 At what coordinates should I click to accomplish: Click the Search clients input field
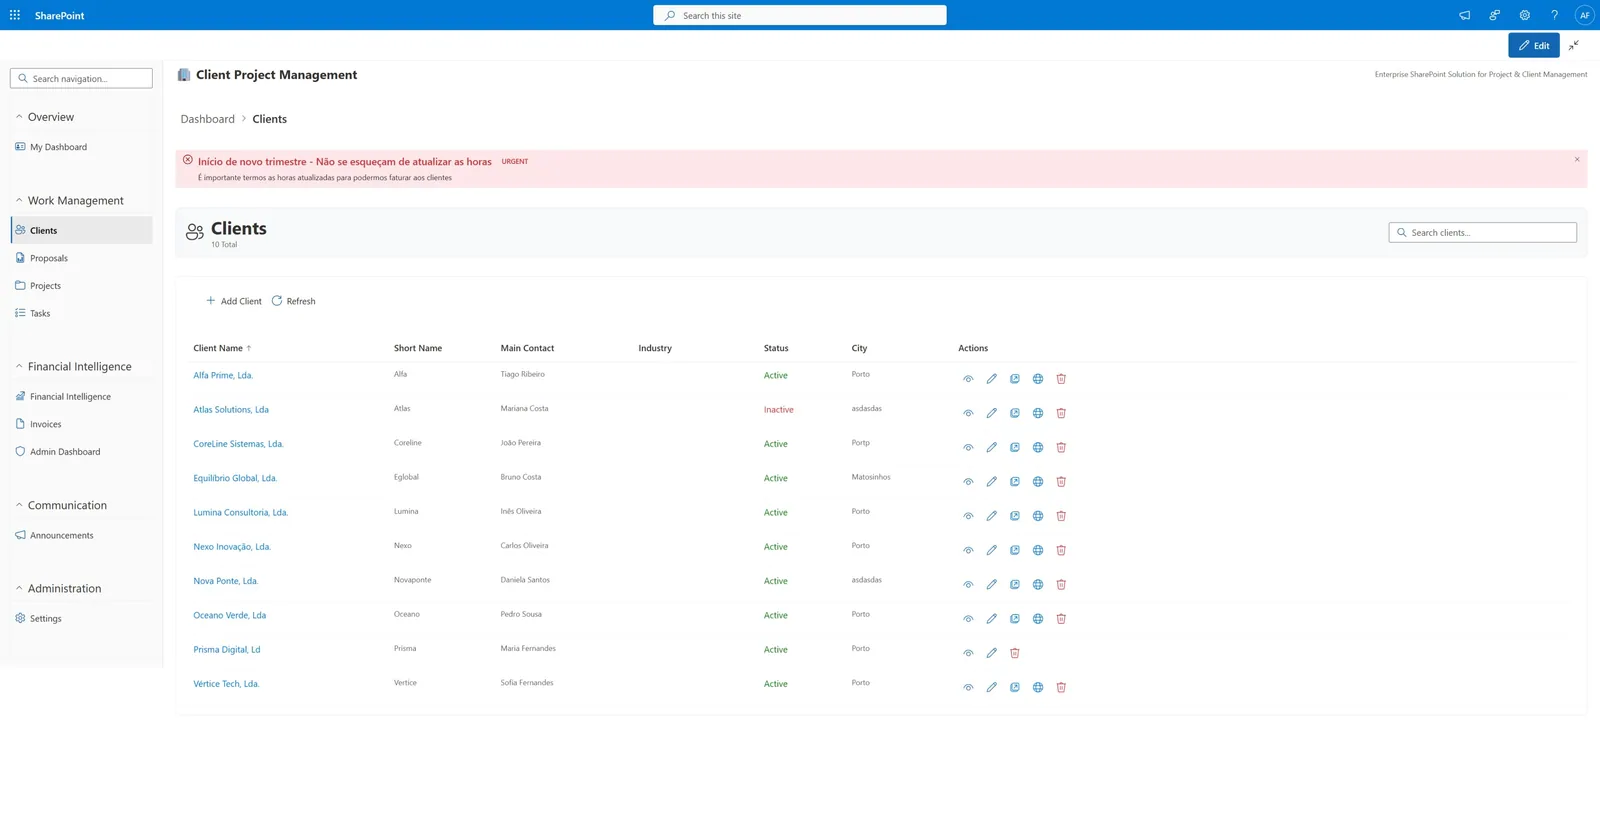(1482, 232)
